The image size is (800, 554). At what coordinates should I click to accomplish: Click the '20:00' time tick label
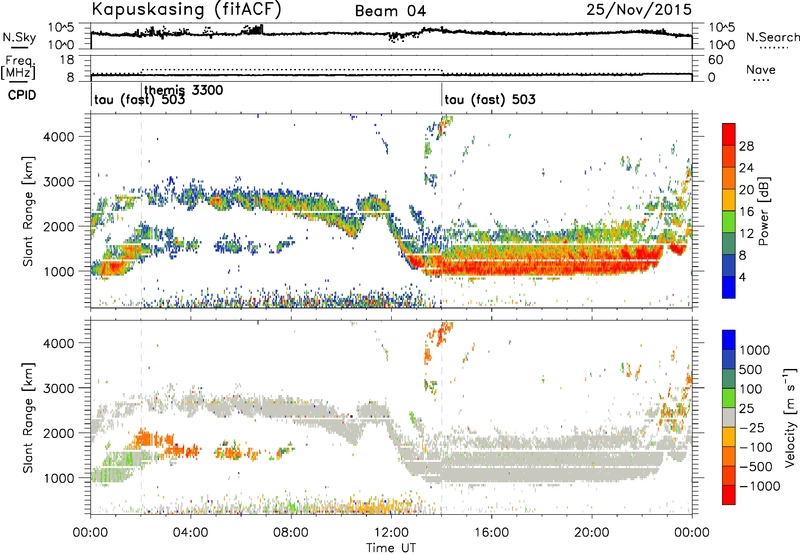[591, 533]
